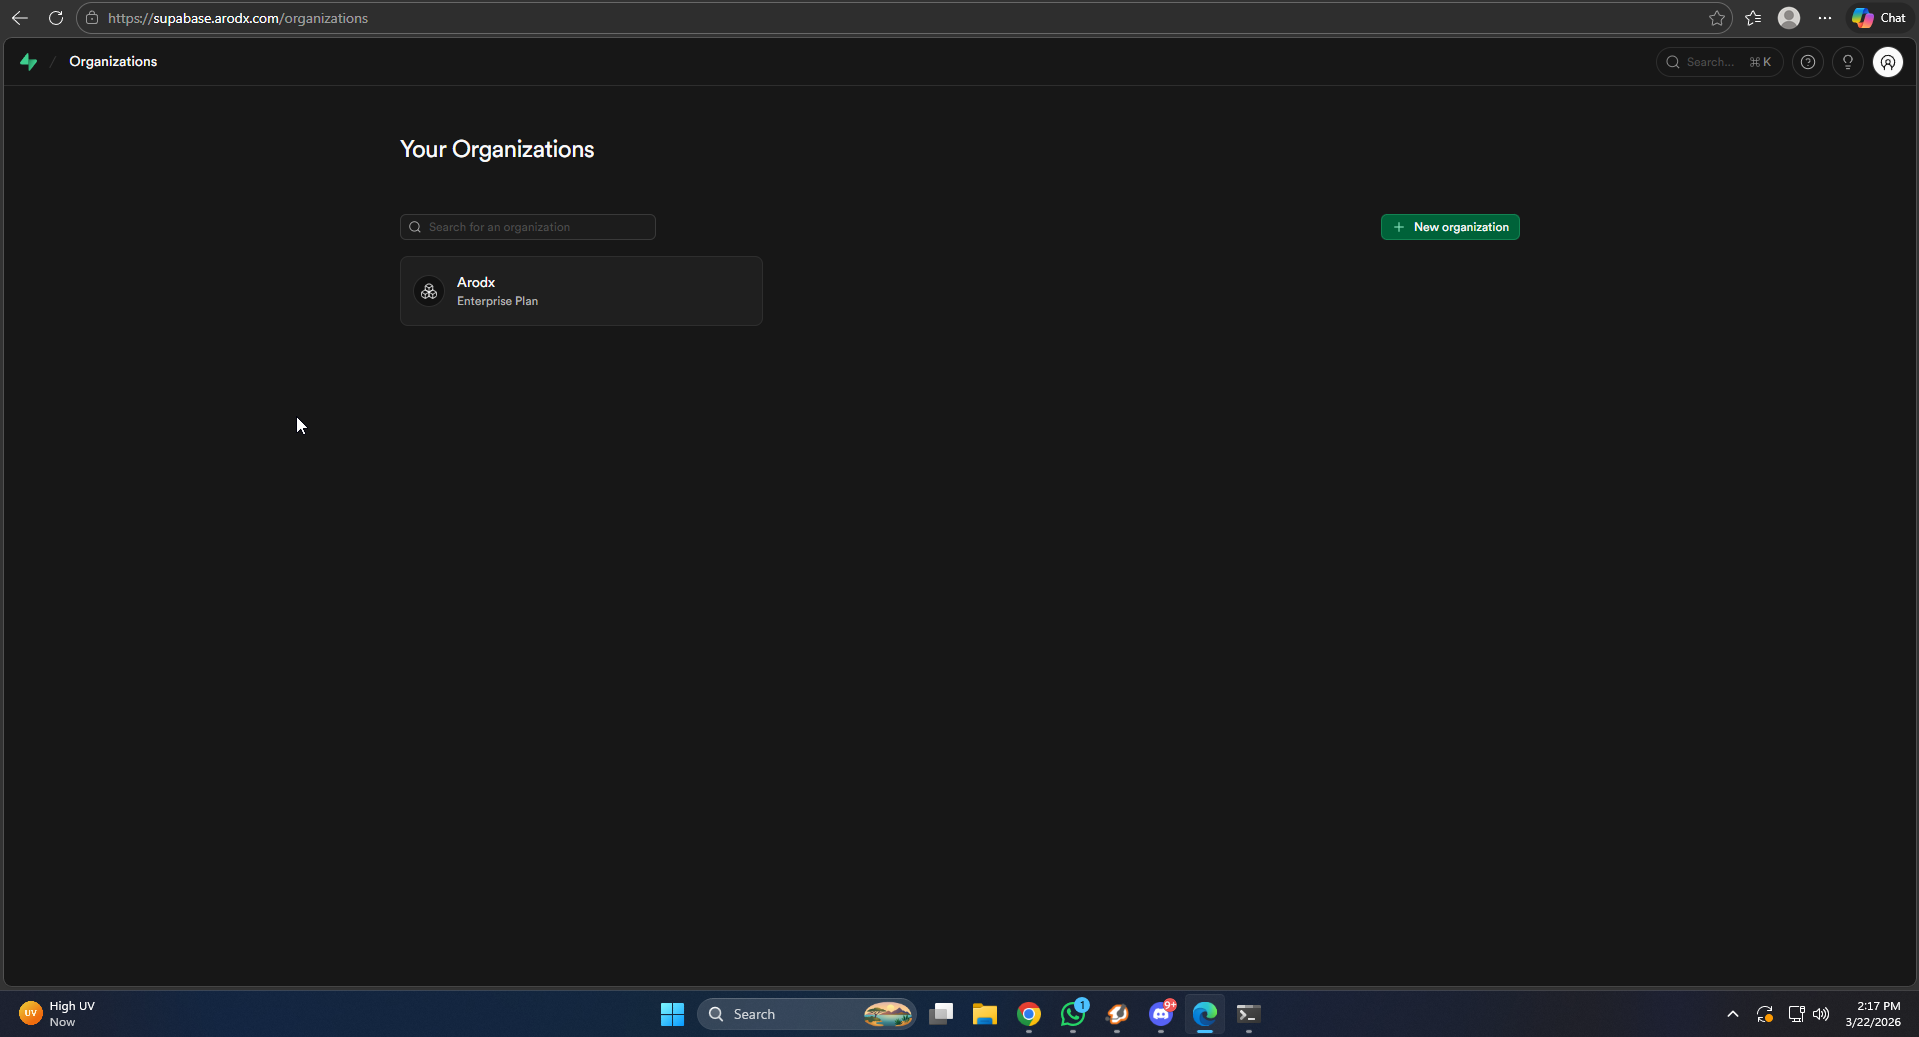Open the lightbulb feedback icon

[1848, 62]
